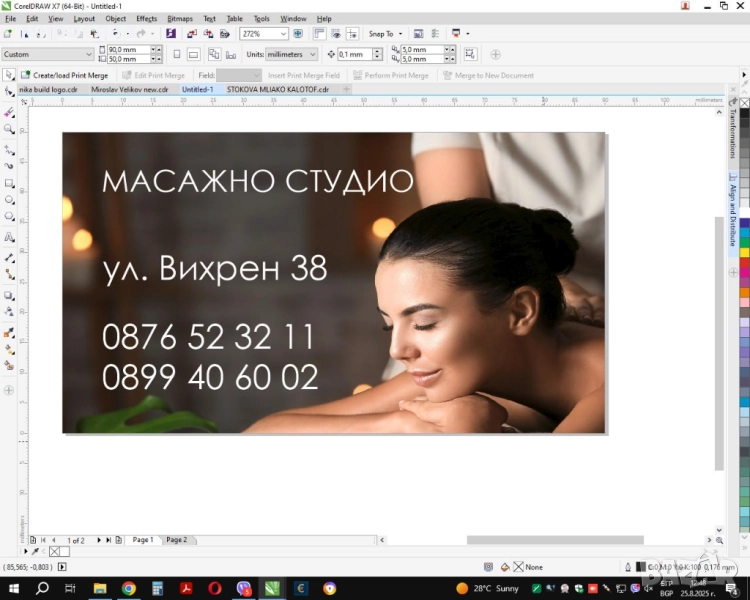Toggle Show guidelines

pos(352,33)
